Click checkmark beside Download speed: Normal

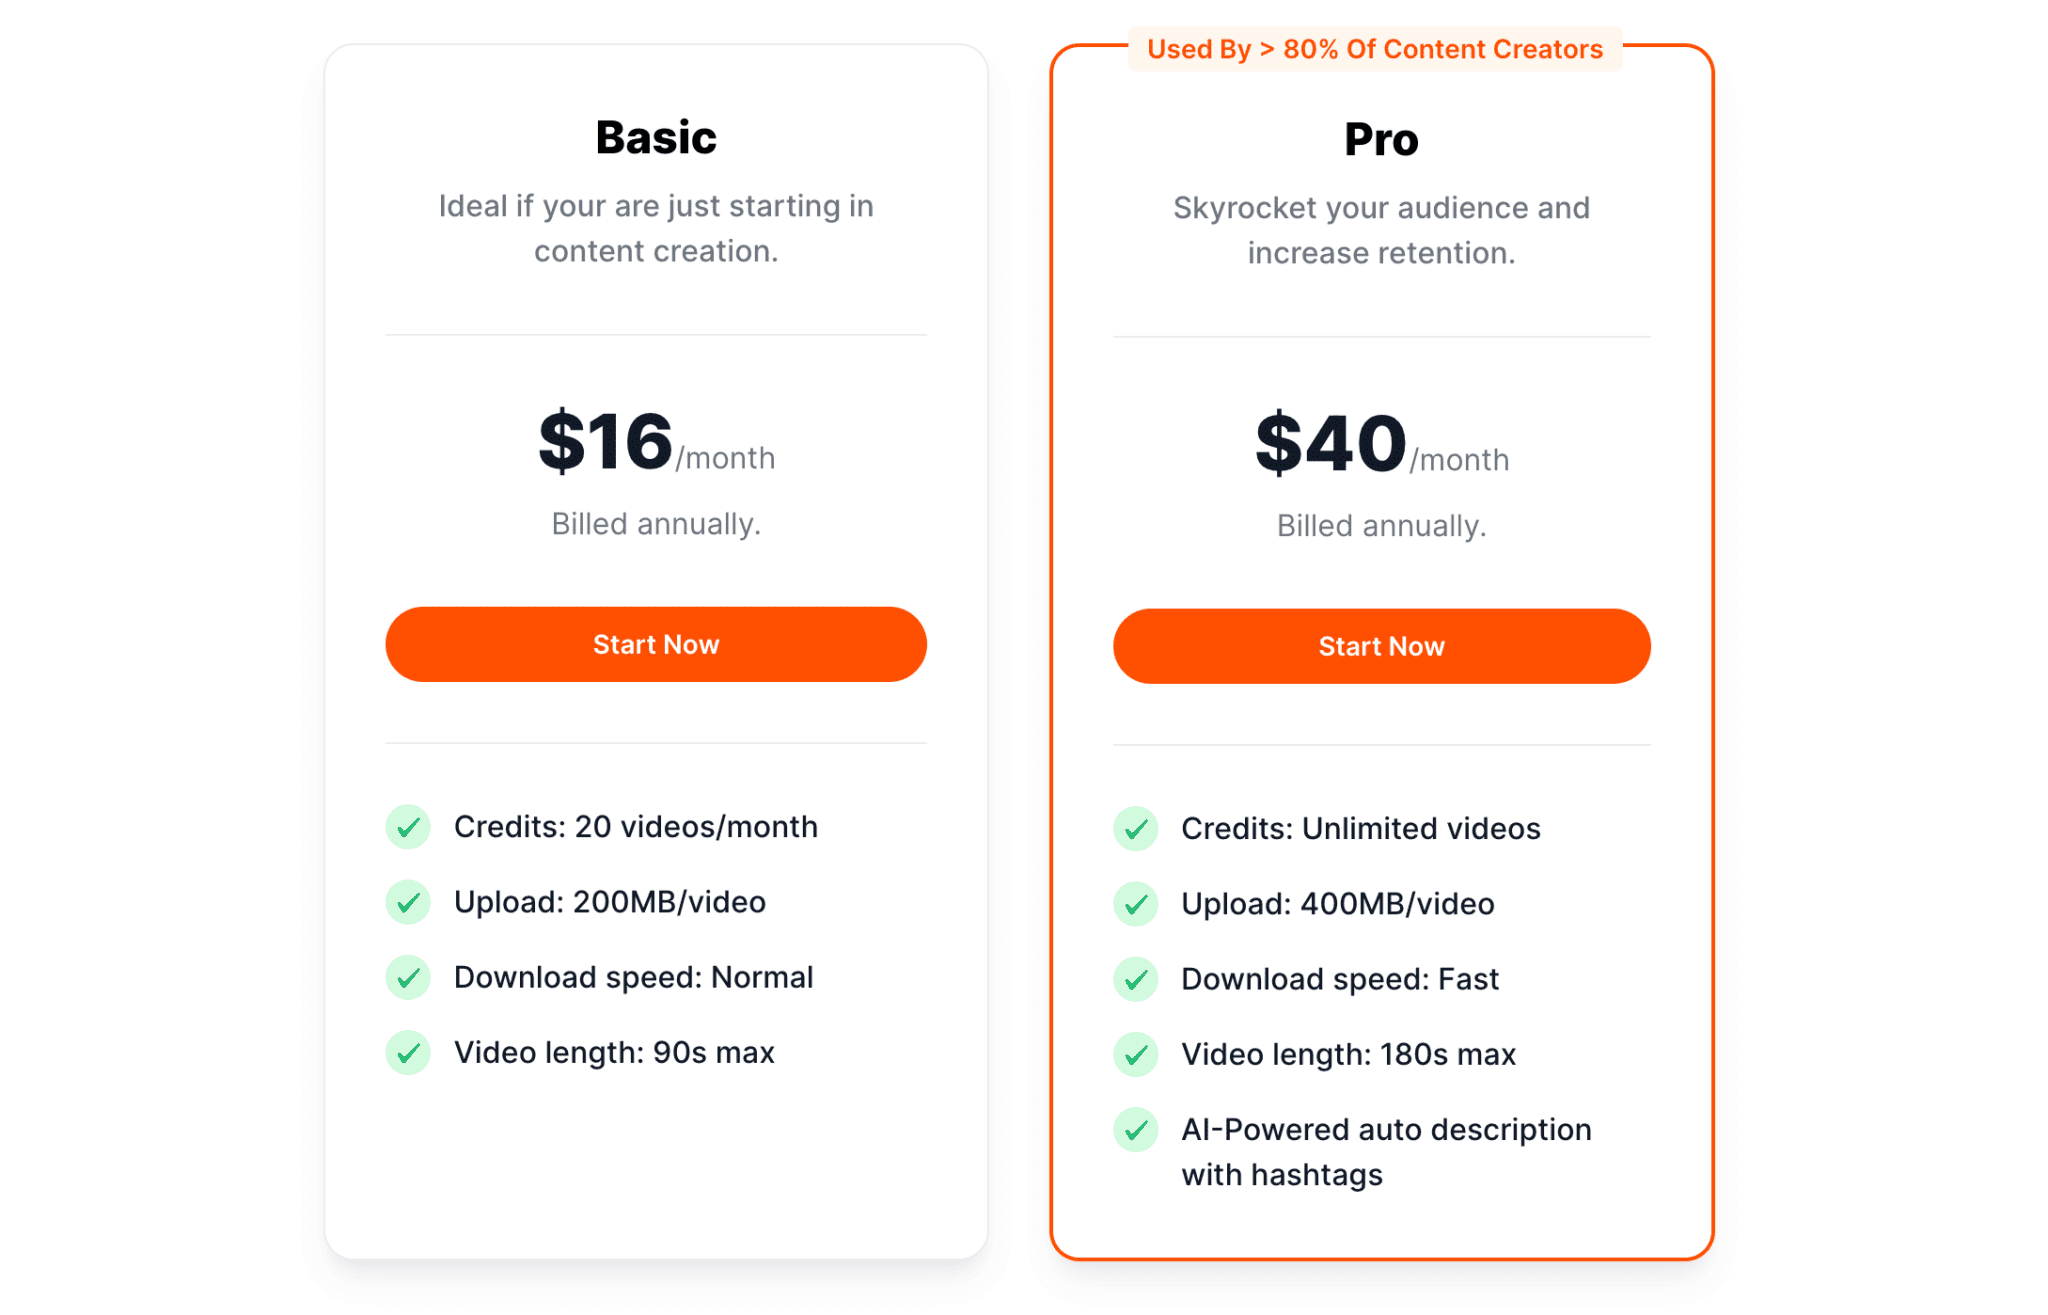(408, 977)
